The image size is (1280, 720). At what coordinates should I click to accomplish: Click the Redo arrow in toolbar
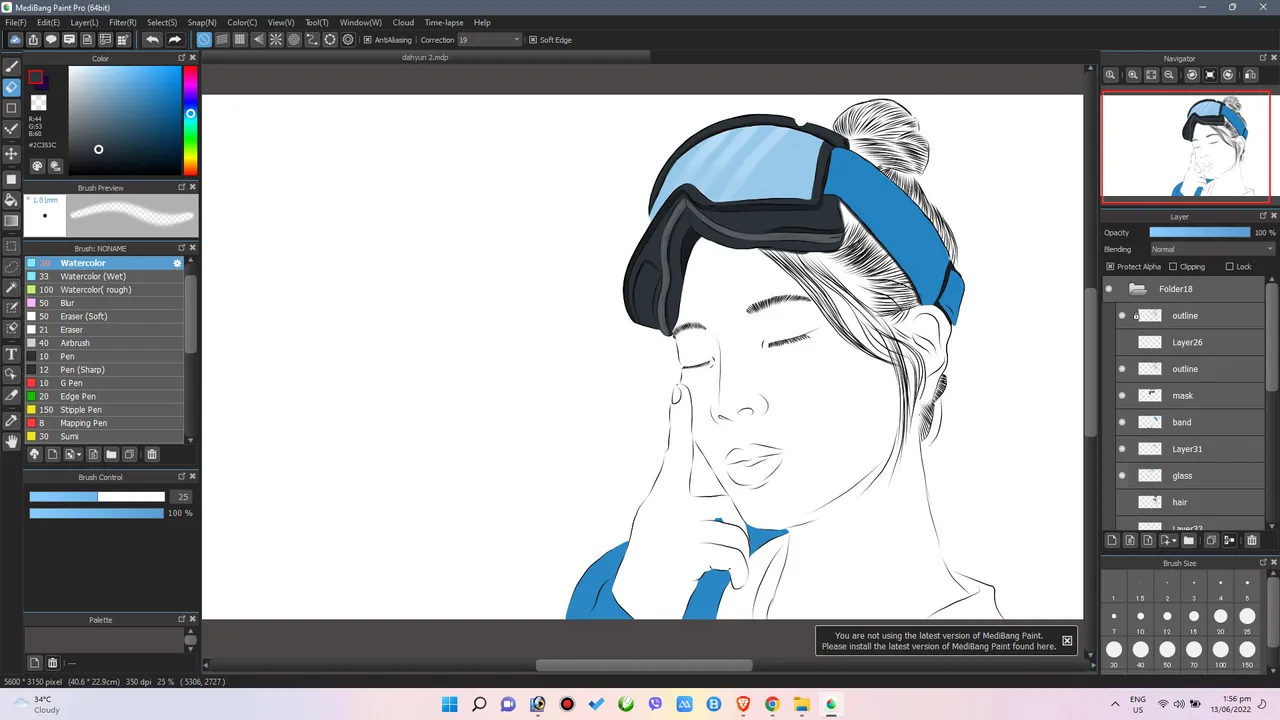[174, 40]
